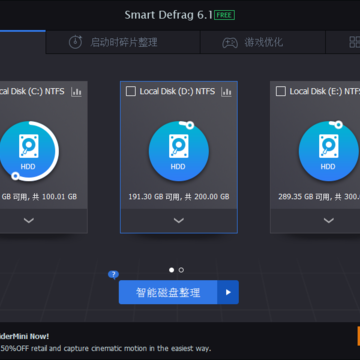Click the FREE edition badge
The height and width of the screenshot is (360, 360).
(225, 15)
